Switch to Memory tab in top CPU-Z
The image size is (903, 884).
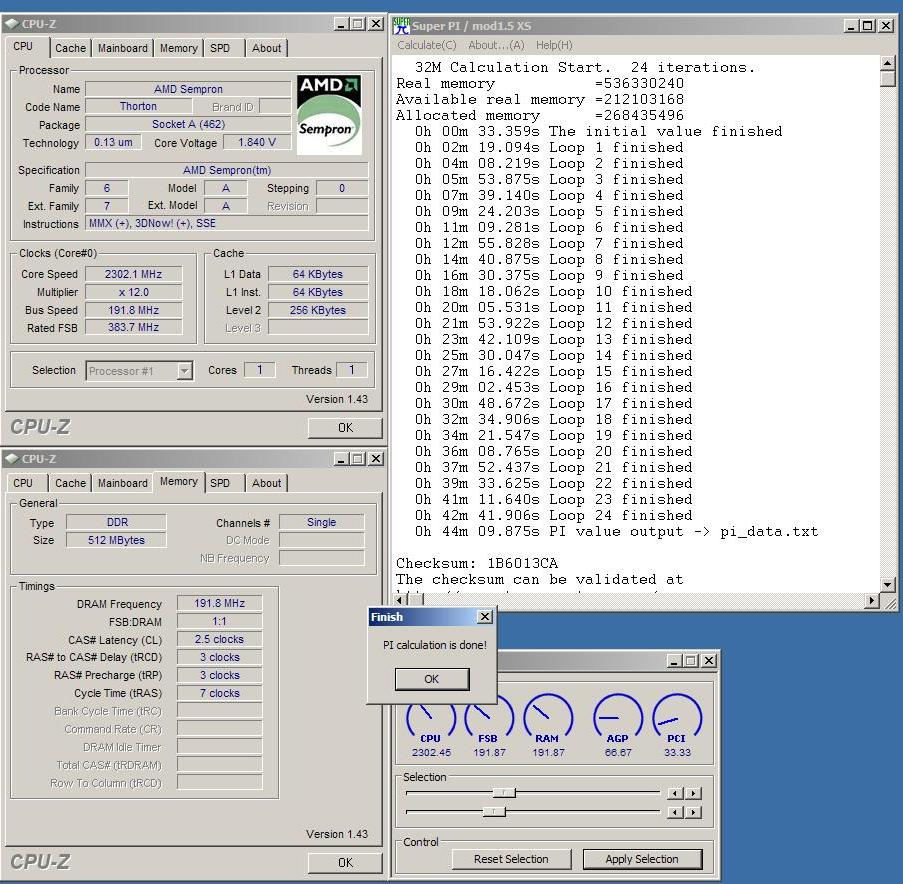point(179,48)
